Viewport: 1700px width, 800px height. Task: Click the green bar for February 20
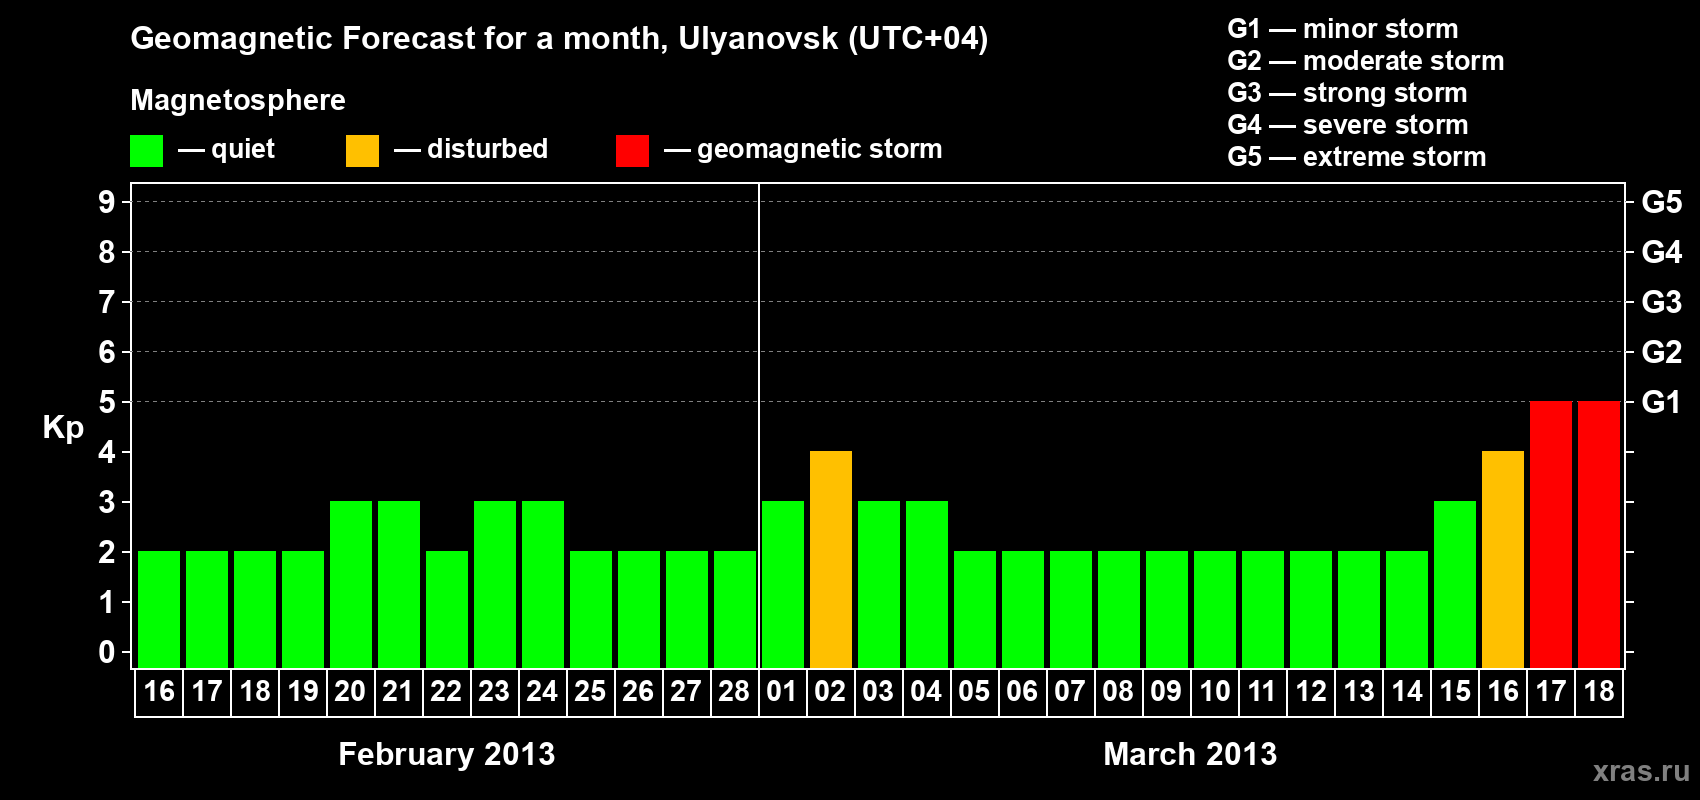(x=351, y=584)
